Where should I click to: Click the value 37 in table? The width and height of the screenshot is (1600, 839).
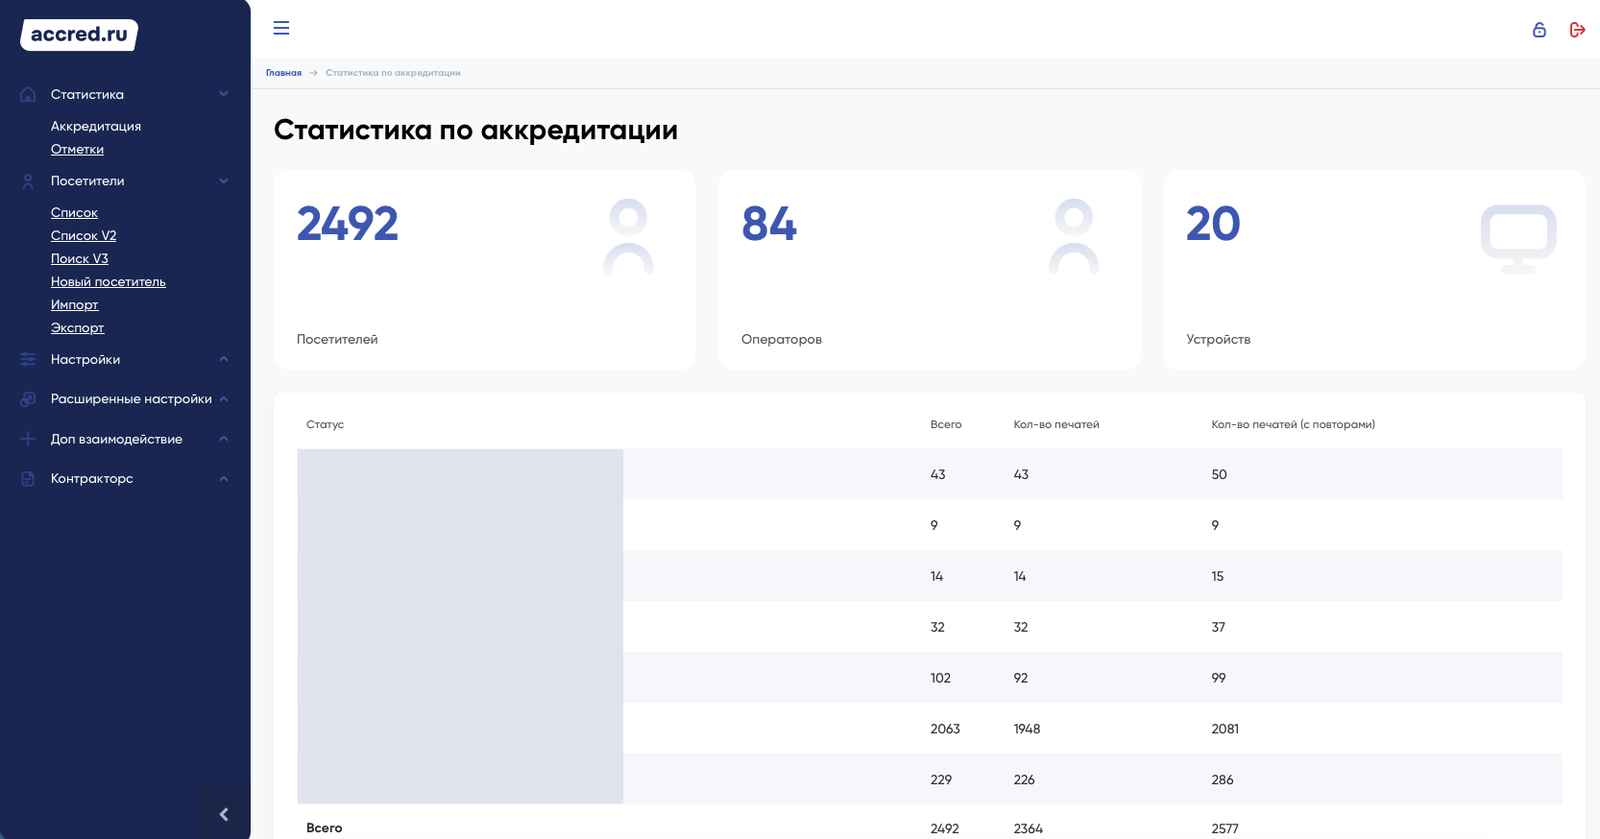tap(1218, 628)
